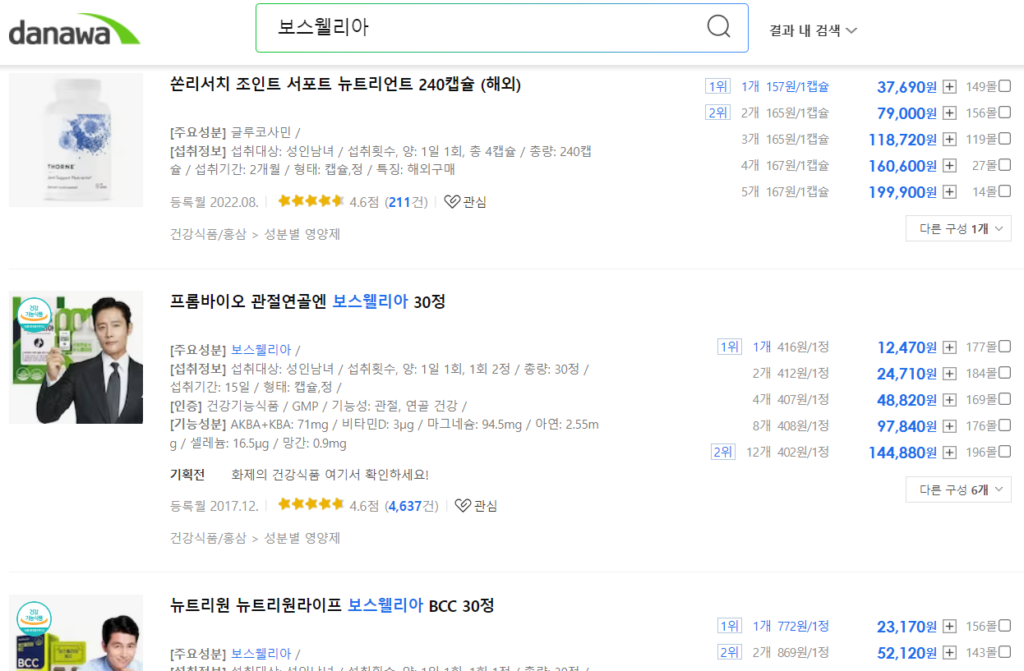Click plus icon next to 79,000원
This screenshot has height=671, width=1024.
[x=950, y=113]
